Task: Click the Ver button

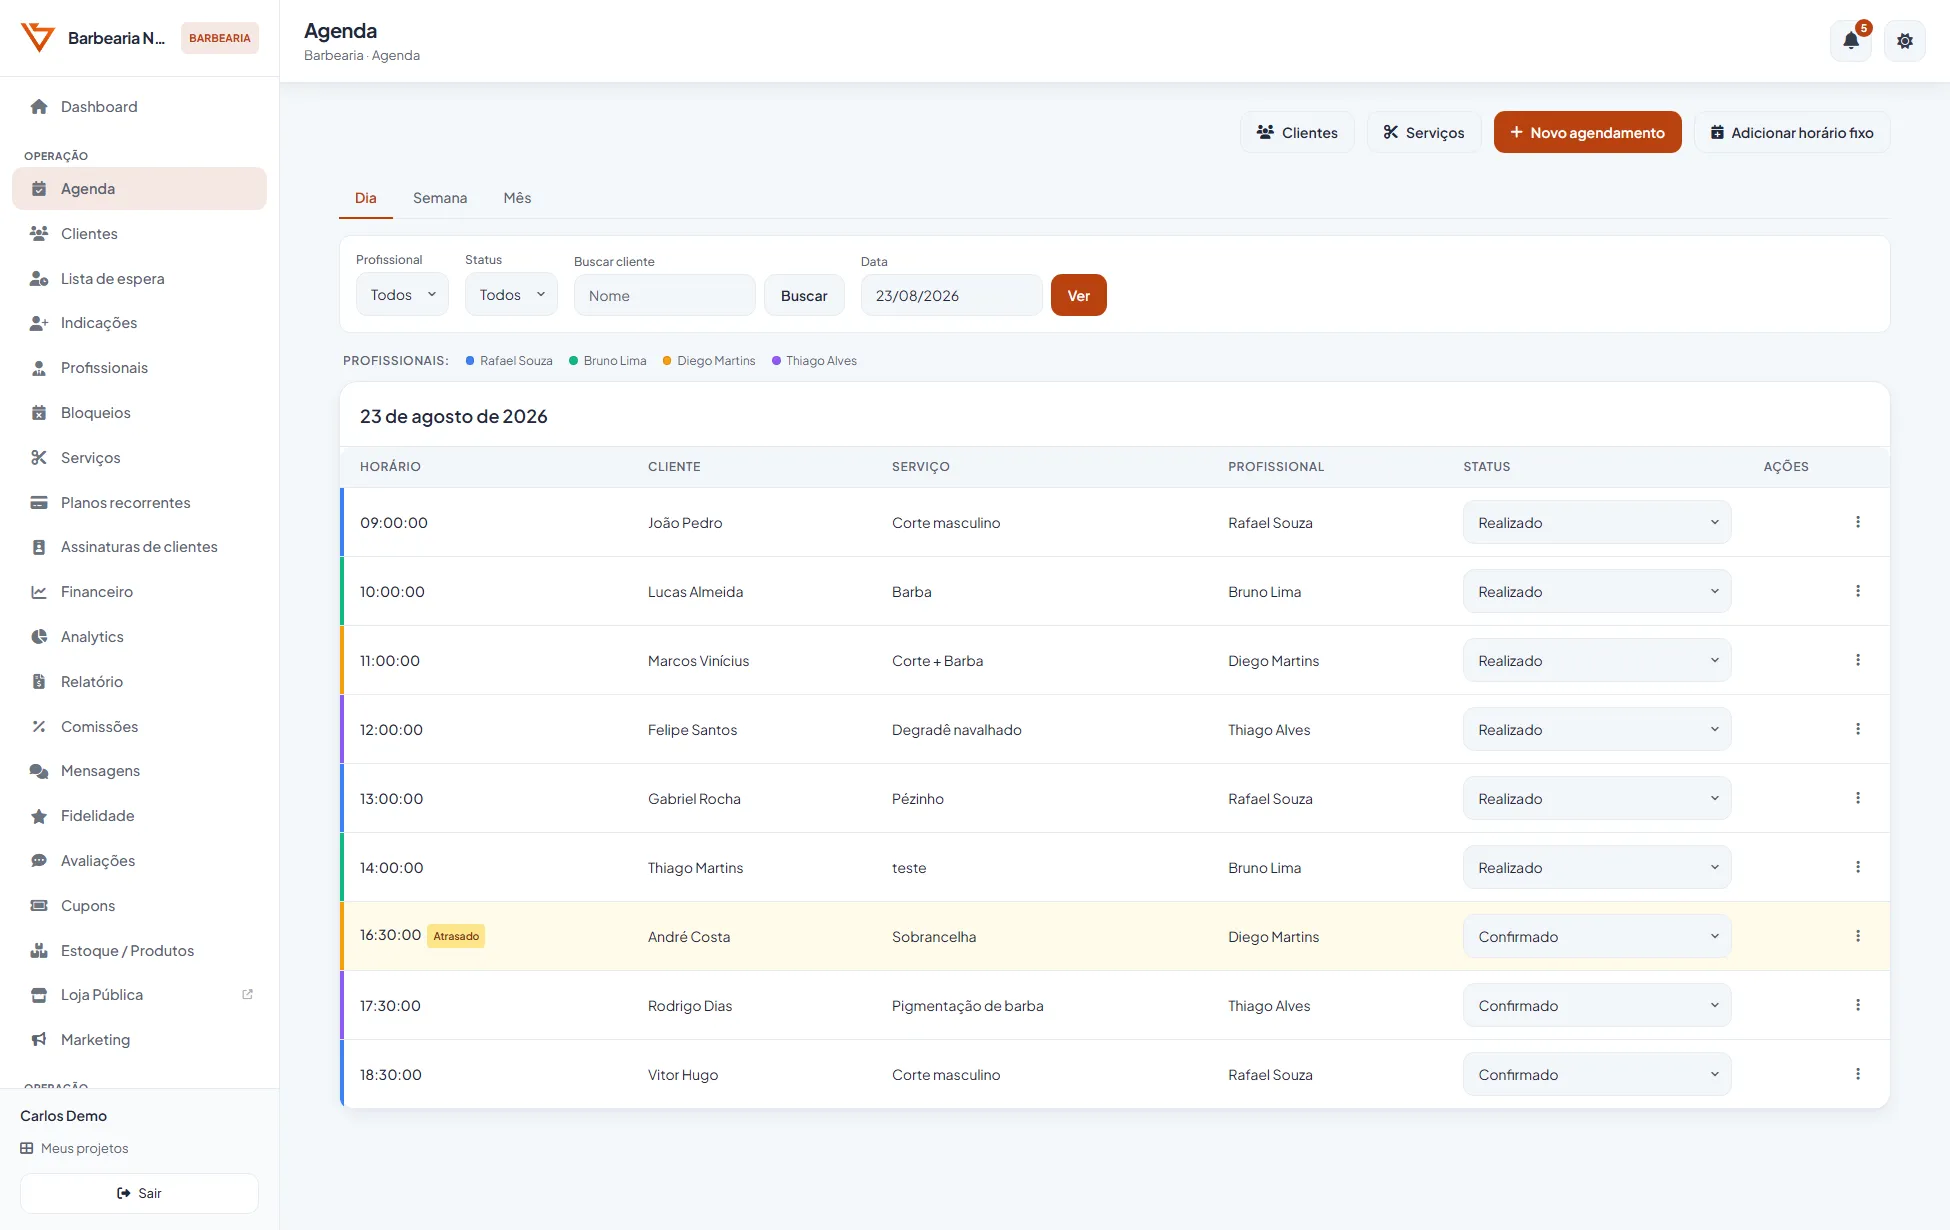Action: [x=1078, y=296]
